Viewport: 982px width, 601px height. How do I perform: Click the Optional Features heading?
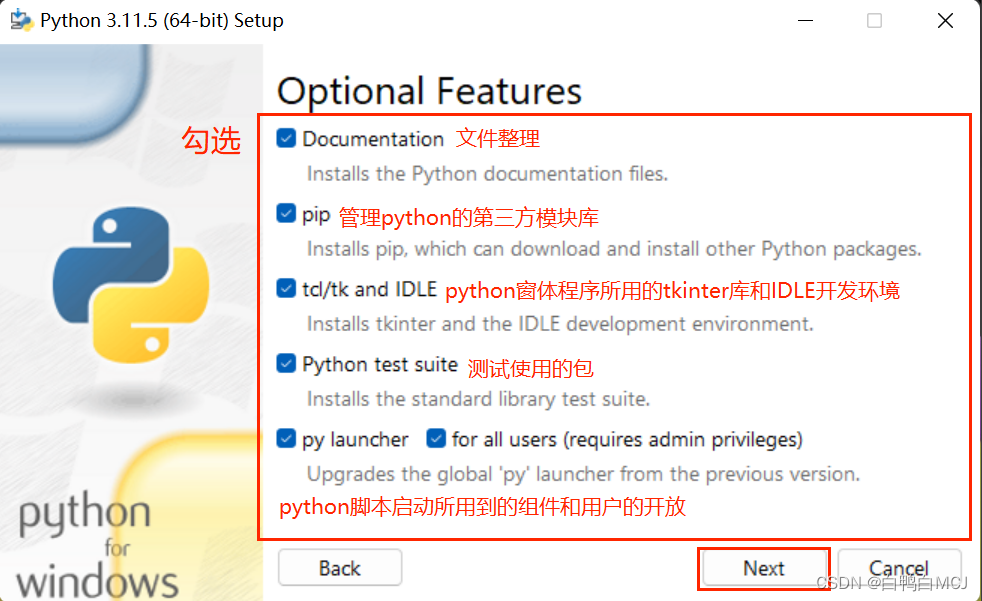[x=430, y=91]
